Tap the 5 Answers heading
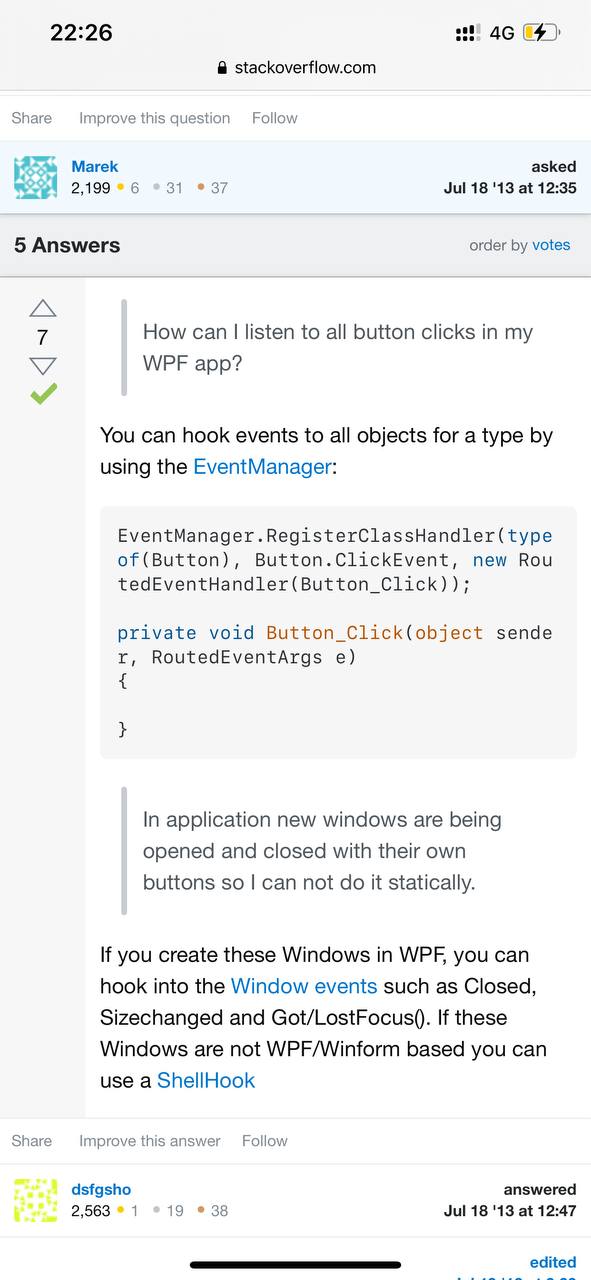591x1280 pixels. (x=67, y=245)
